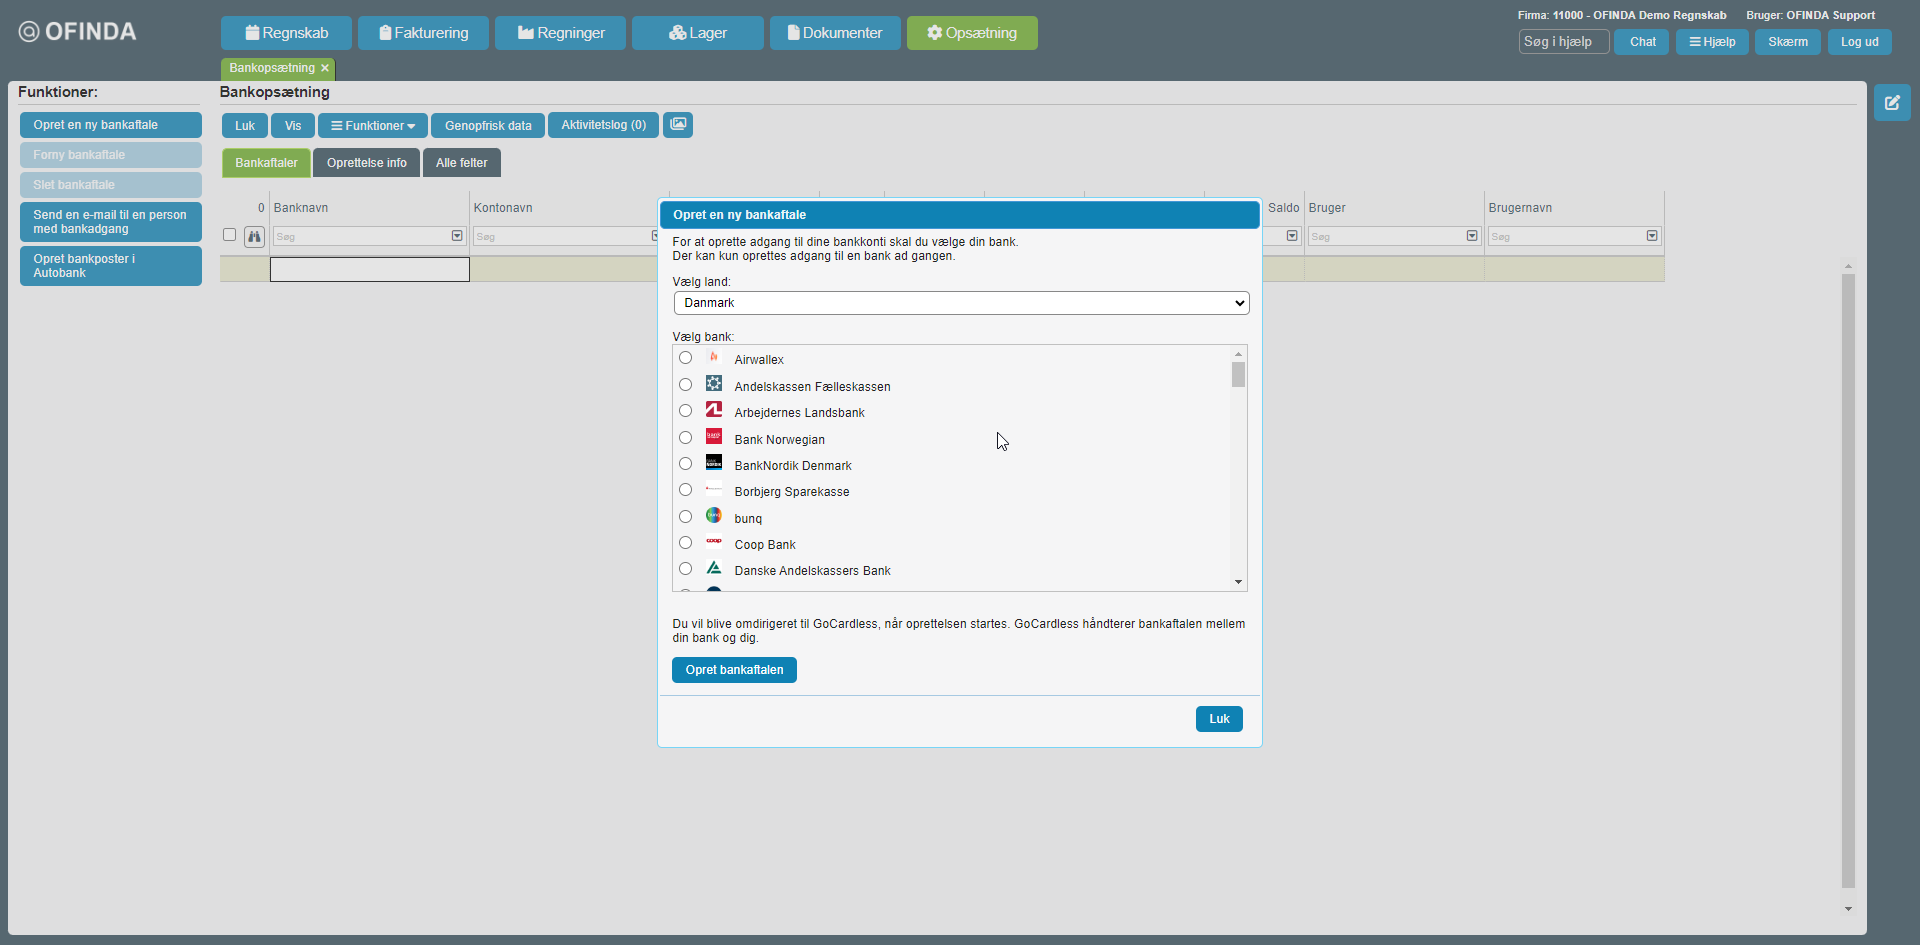Click Luk button in the dialog footer
1920x945 pixels.
pos(1218,719)
